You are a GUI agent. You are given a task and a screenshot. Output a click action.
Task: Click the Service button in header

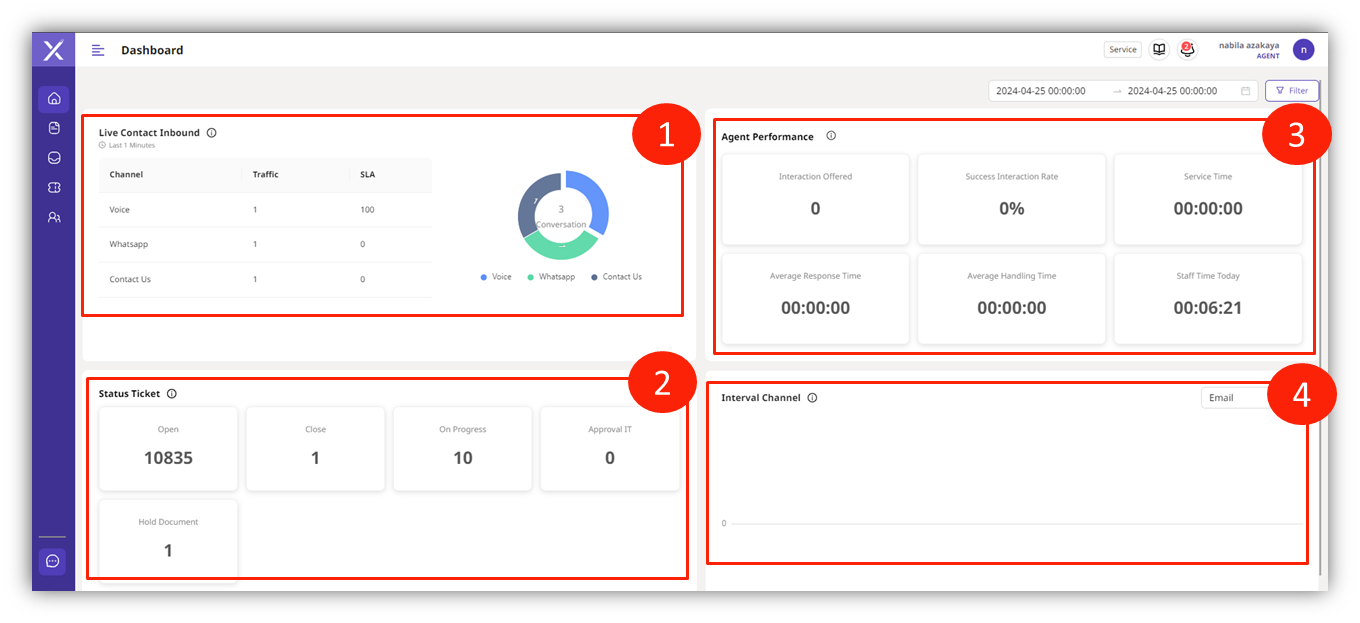tap(1123, 49)
